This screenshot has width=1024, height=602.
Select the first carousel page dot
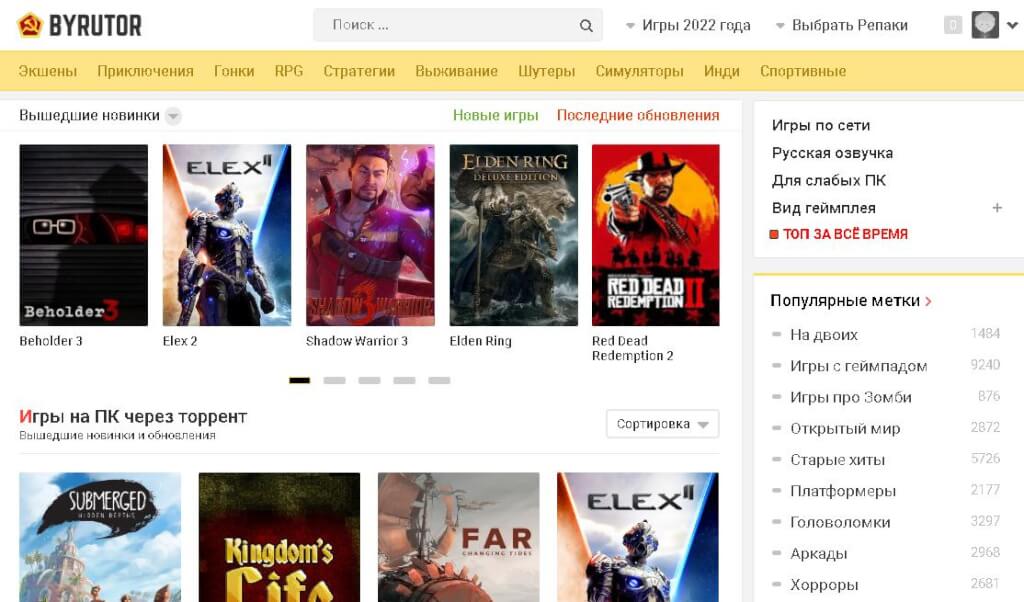(300, 380)
